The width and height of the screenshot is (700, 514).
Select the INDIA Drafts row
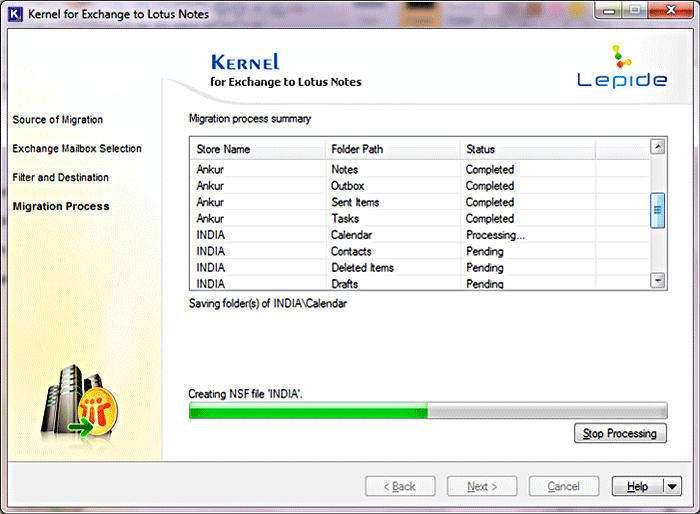click(420, 284)
